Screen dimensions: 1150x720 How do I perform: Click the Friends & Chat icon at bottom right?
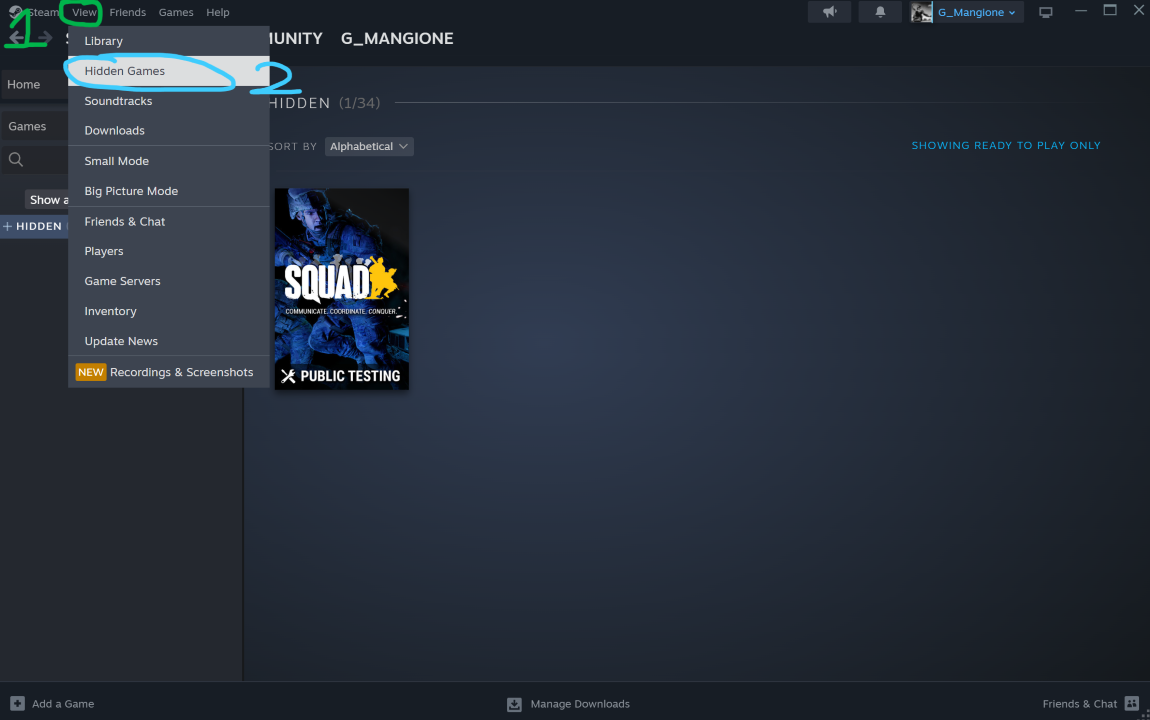1132,703
